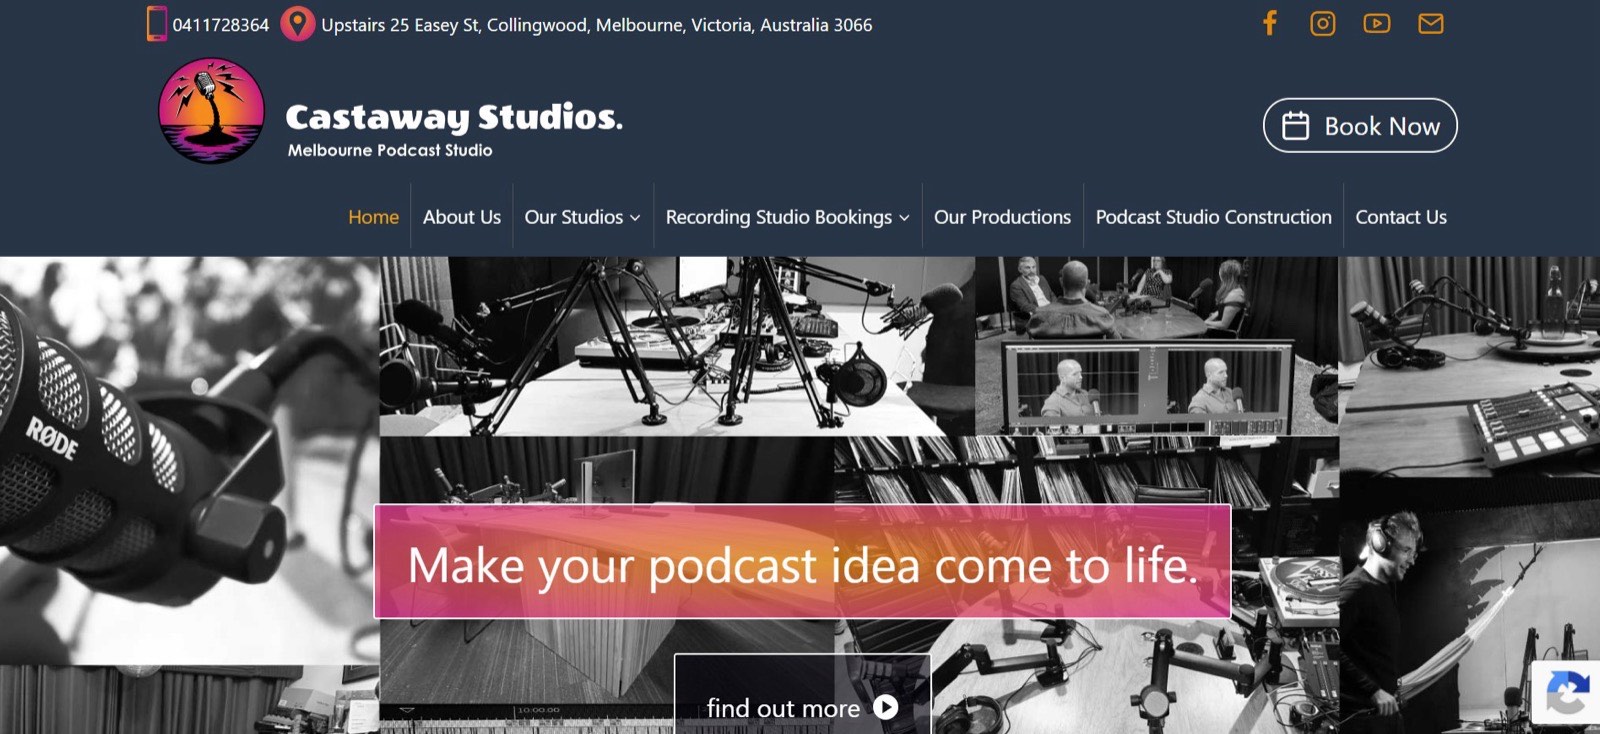
Task: Open the Facebook icon link
Action: [1269, 23]
